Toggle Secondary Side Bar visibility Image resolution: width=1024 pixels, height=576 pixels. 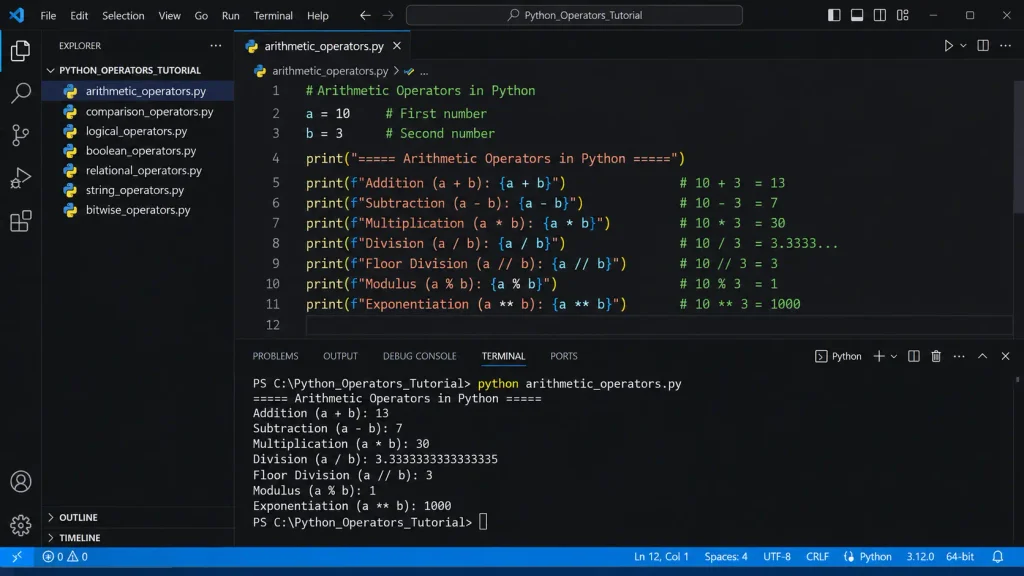880,15
